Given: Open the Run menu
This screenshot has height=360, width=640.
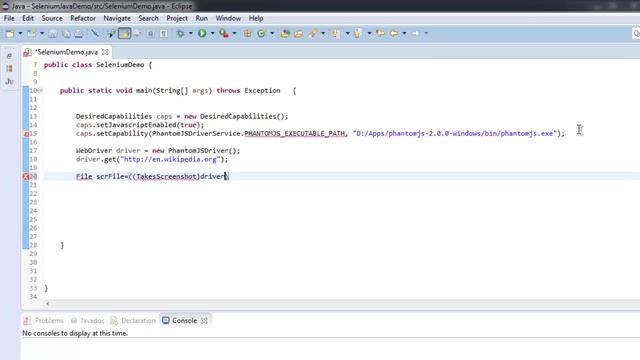Looking at the screenshot, I should click(x=202, y=18).
